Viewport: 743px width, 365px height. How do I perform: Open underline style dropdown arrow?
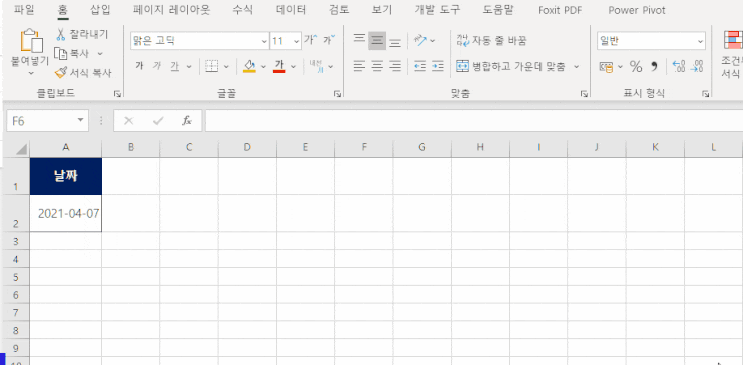(189, 66)
